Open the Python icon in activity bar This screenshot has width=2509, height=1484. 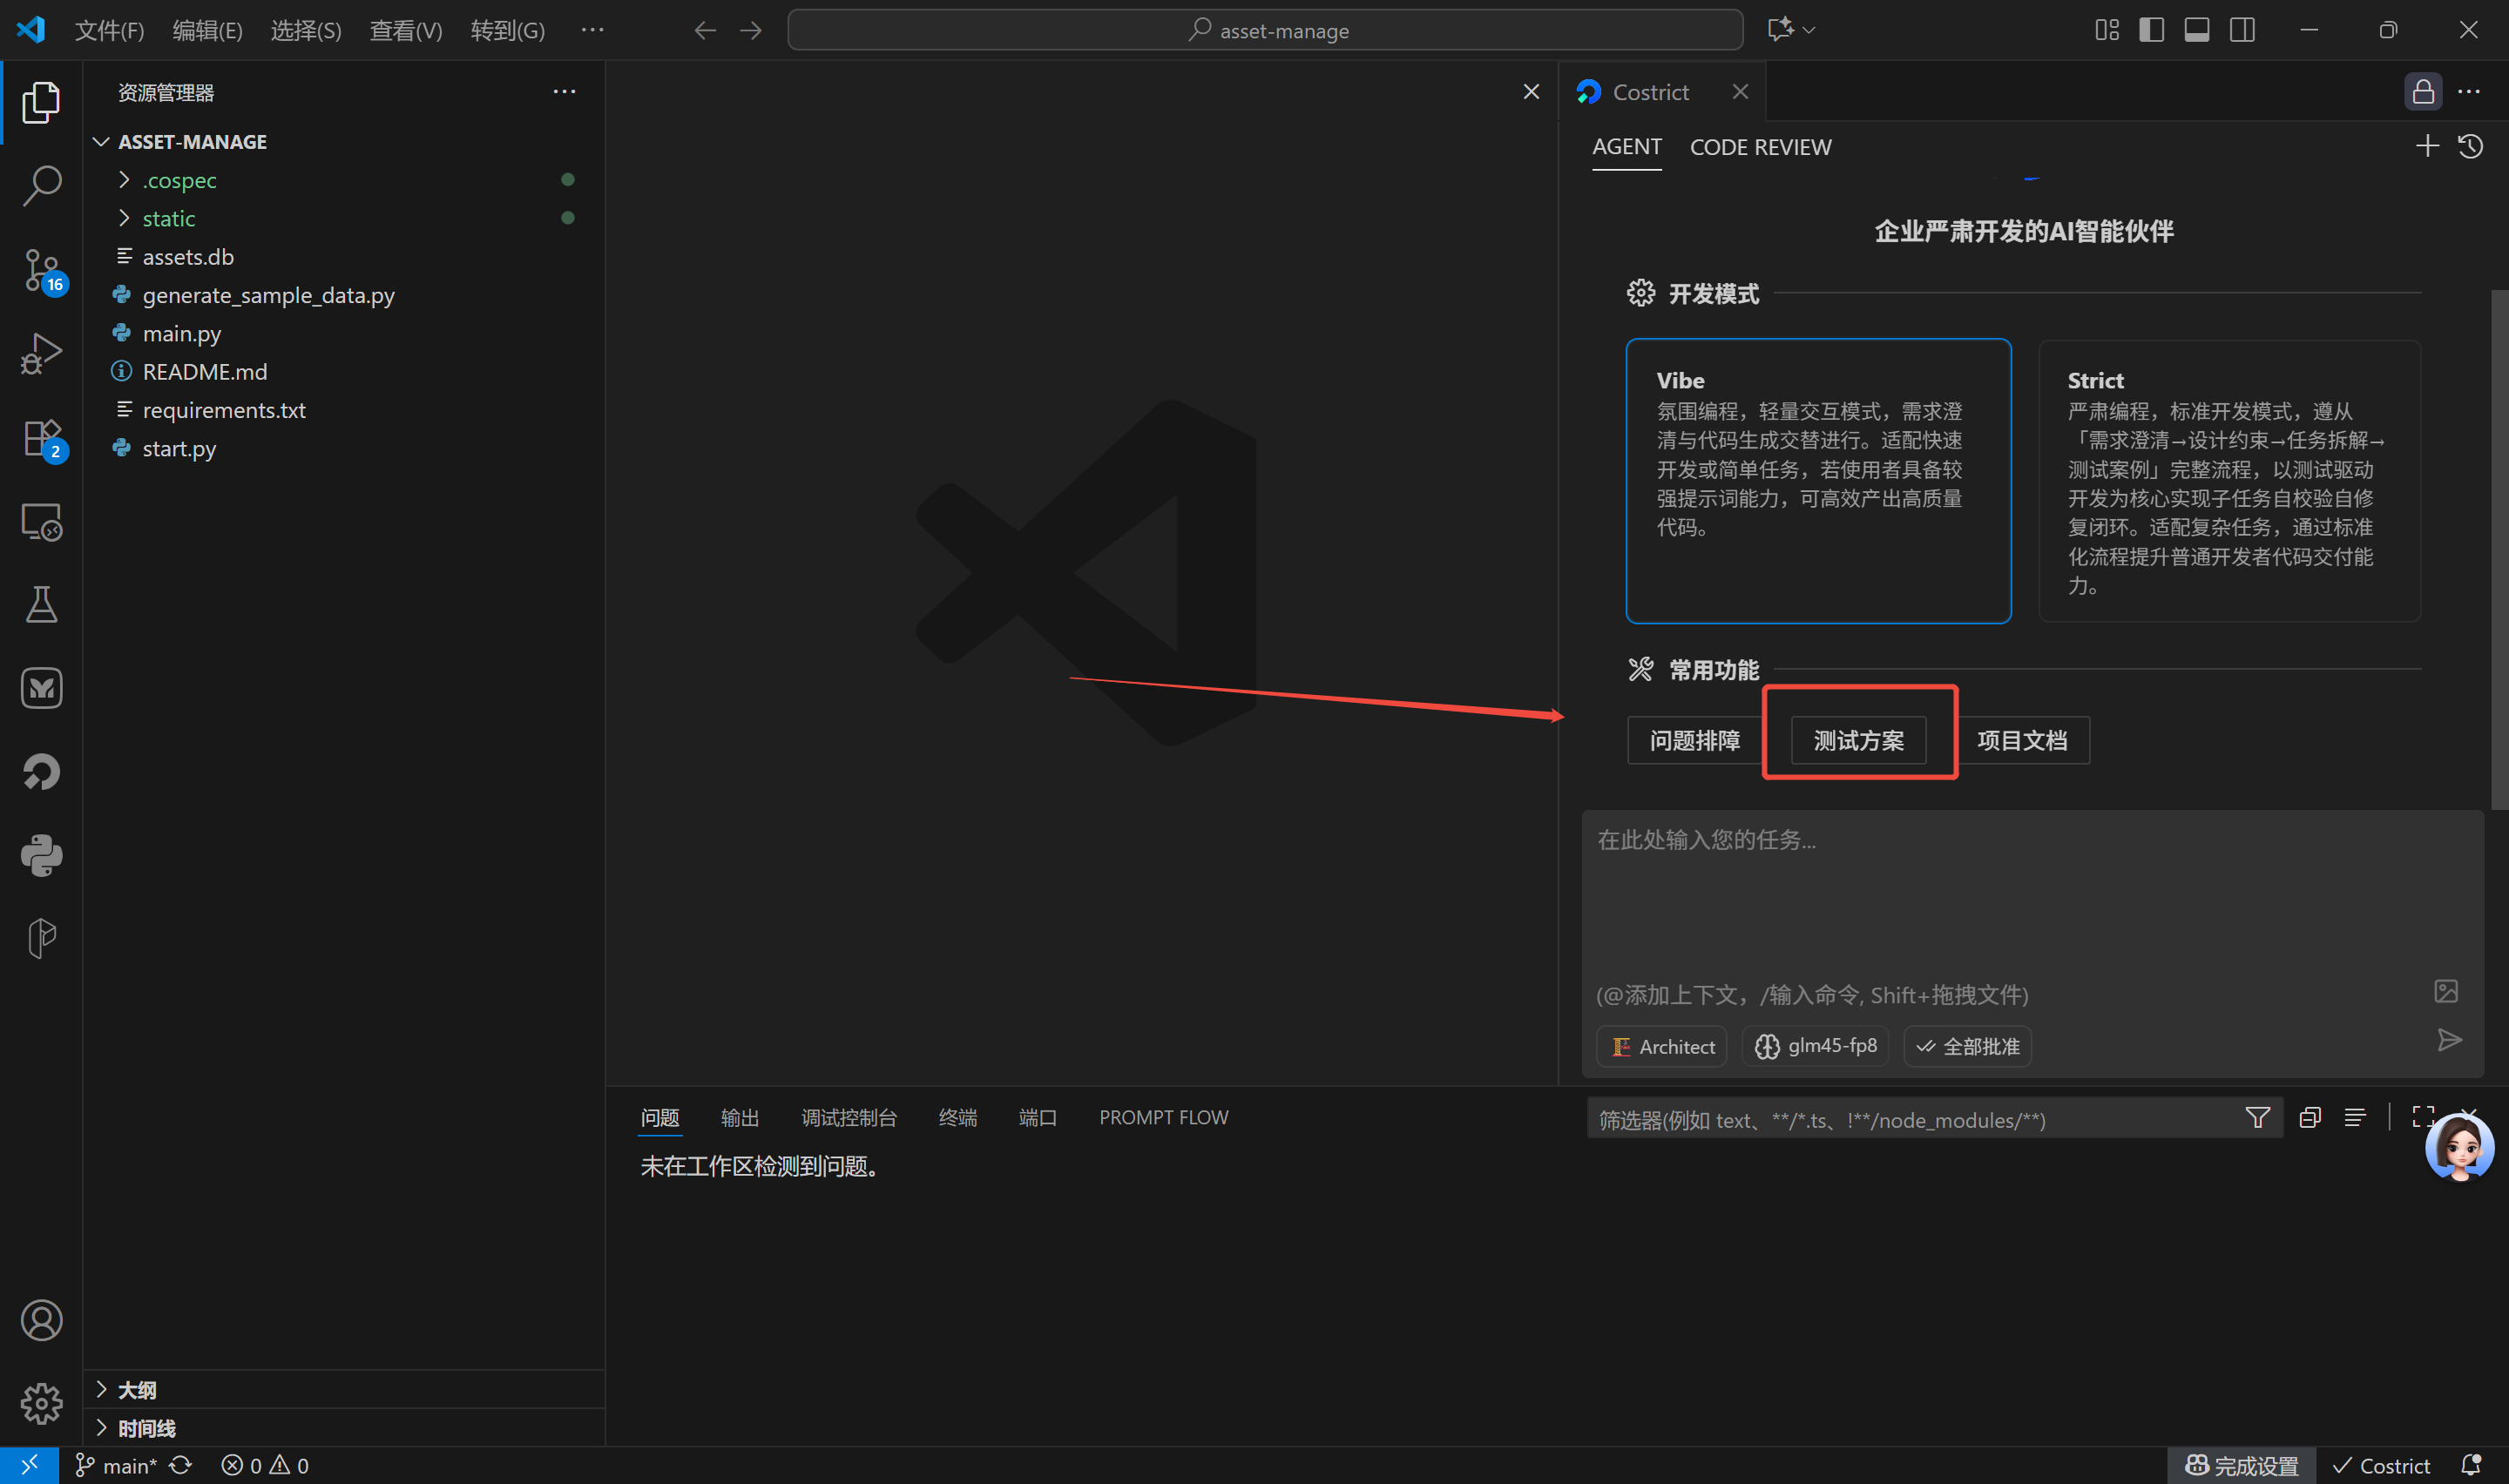41,856
